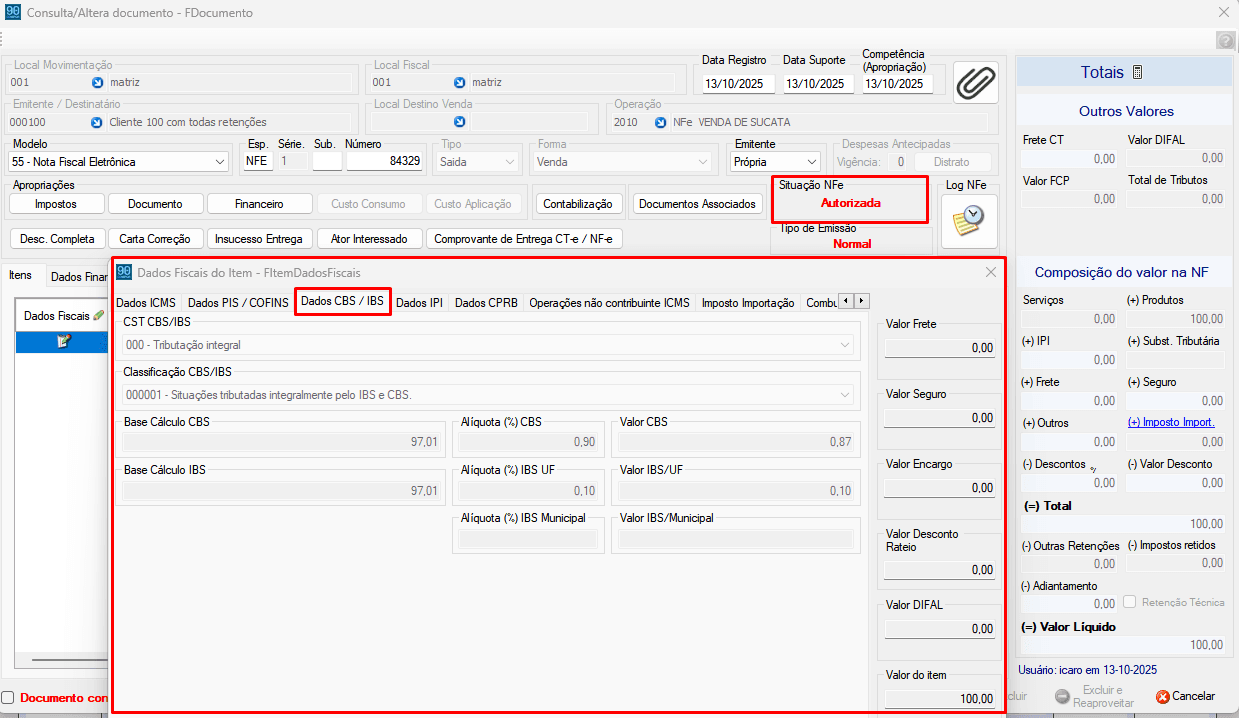The height and width of the screenshot is (718, 1239).
Task: Click the red 'Autorizada' status text
Action: (x=851, y=203)
